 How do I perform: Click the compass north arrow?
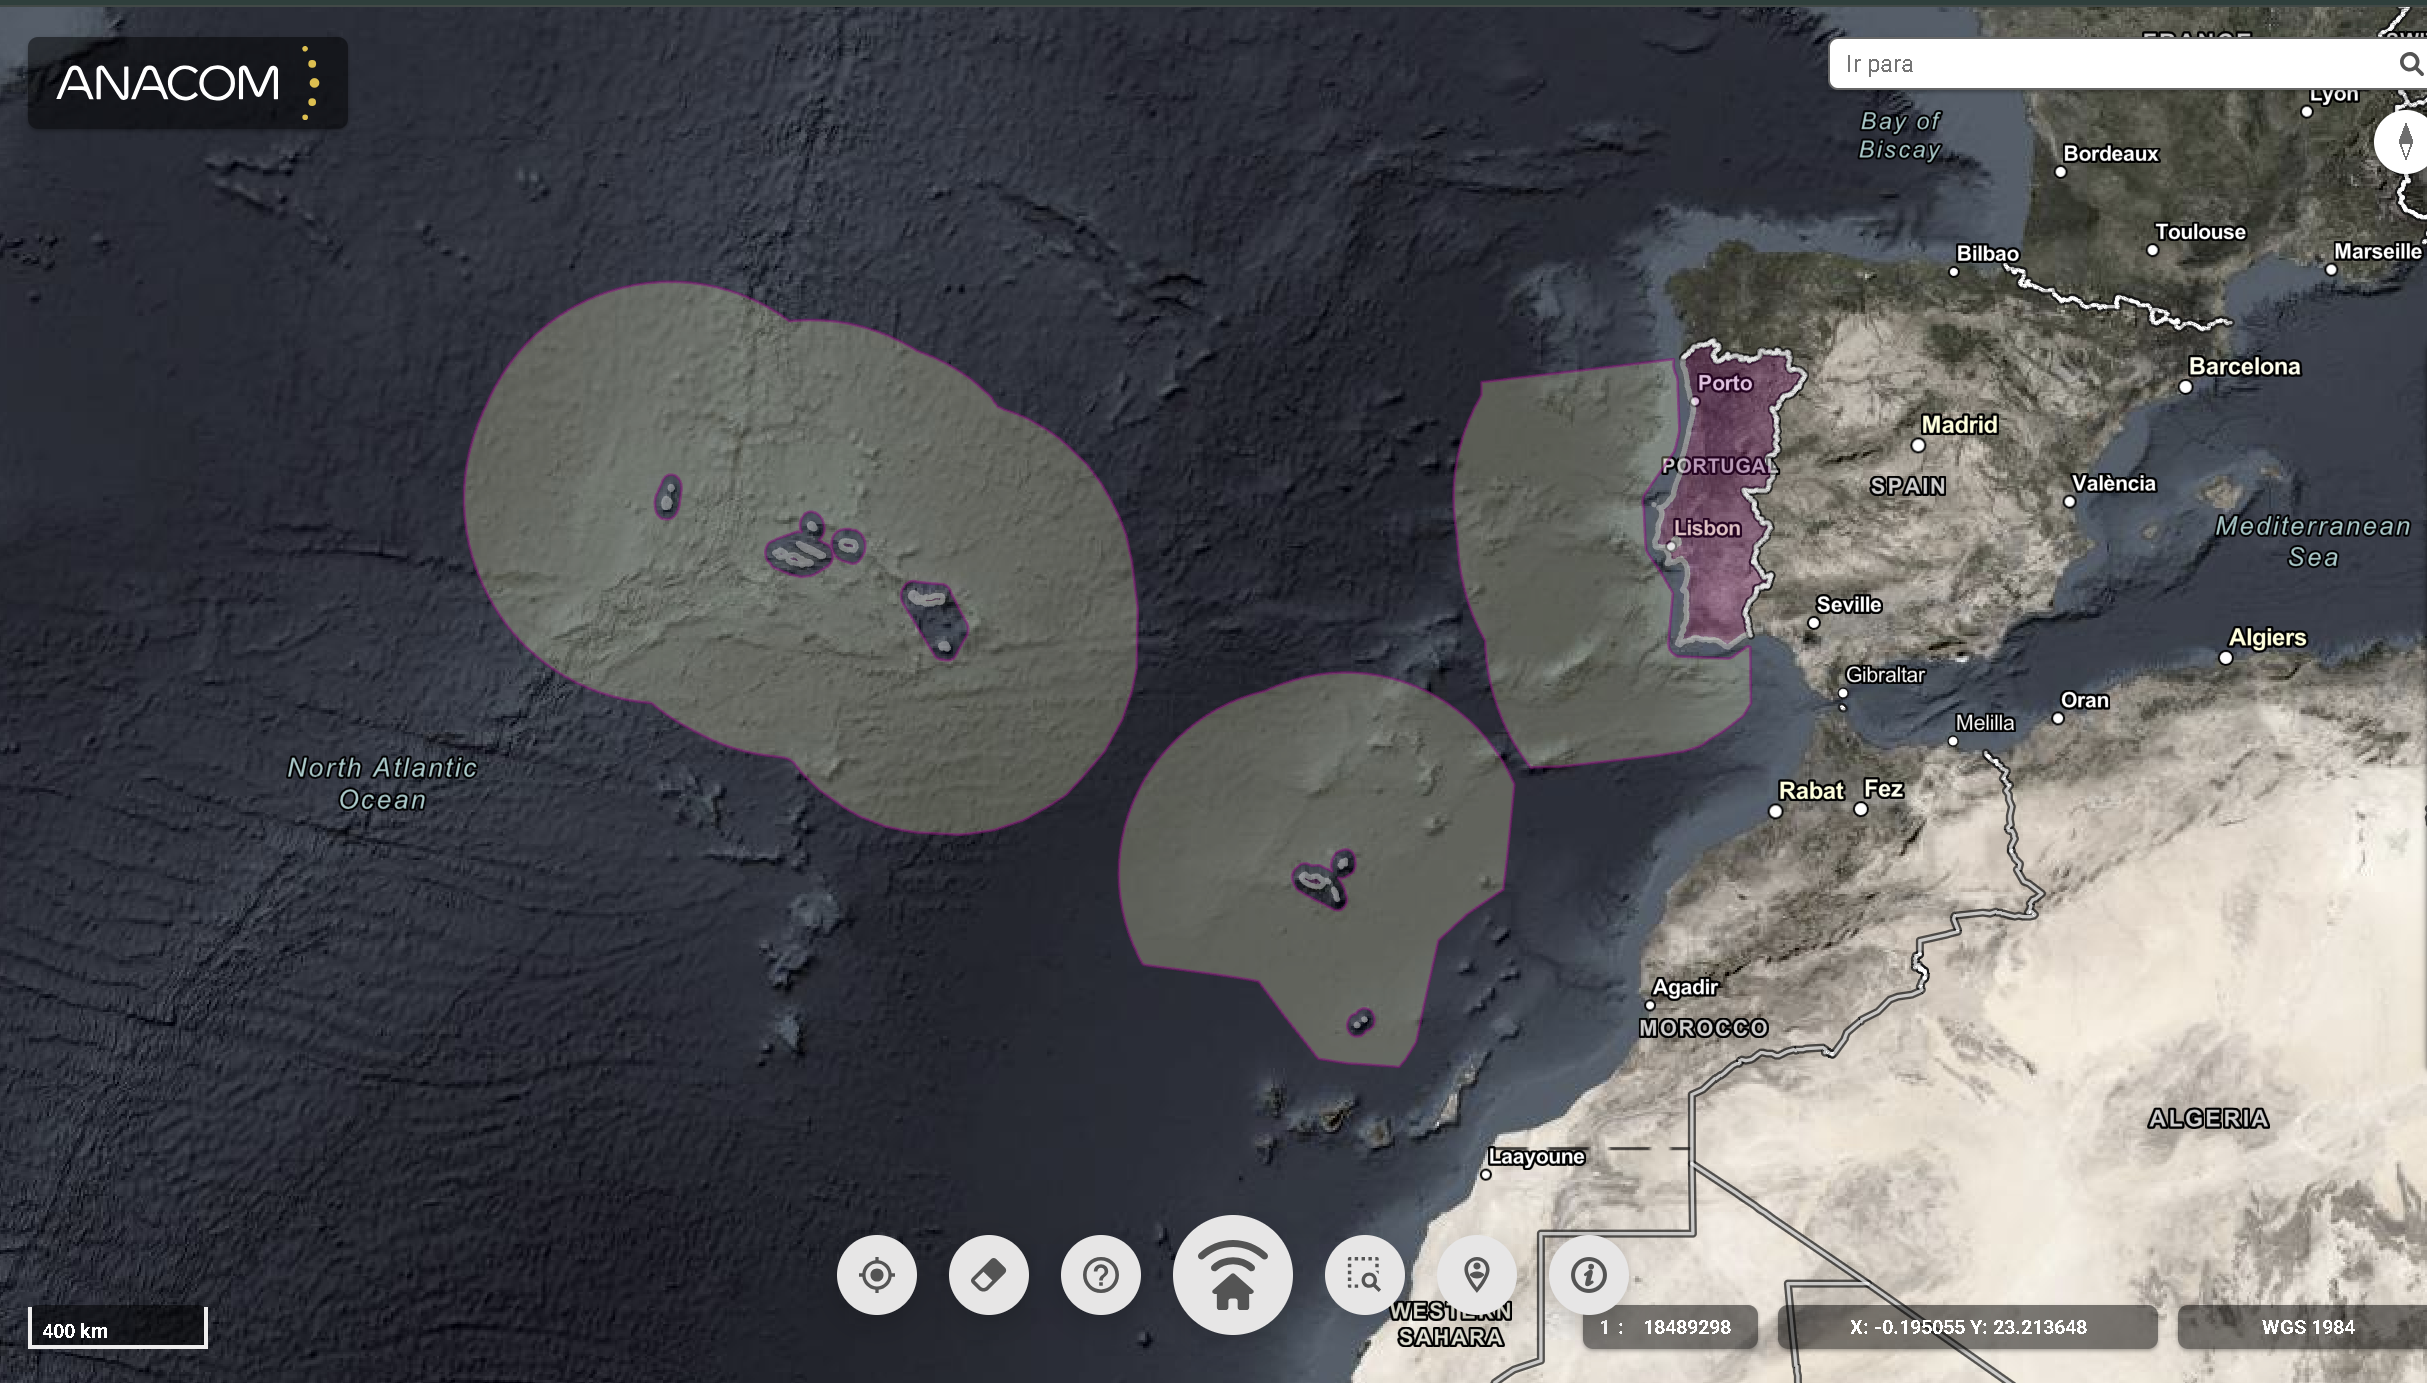tap(2405, 142)
